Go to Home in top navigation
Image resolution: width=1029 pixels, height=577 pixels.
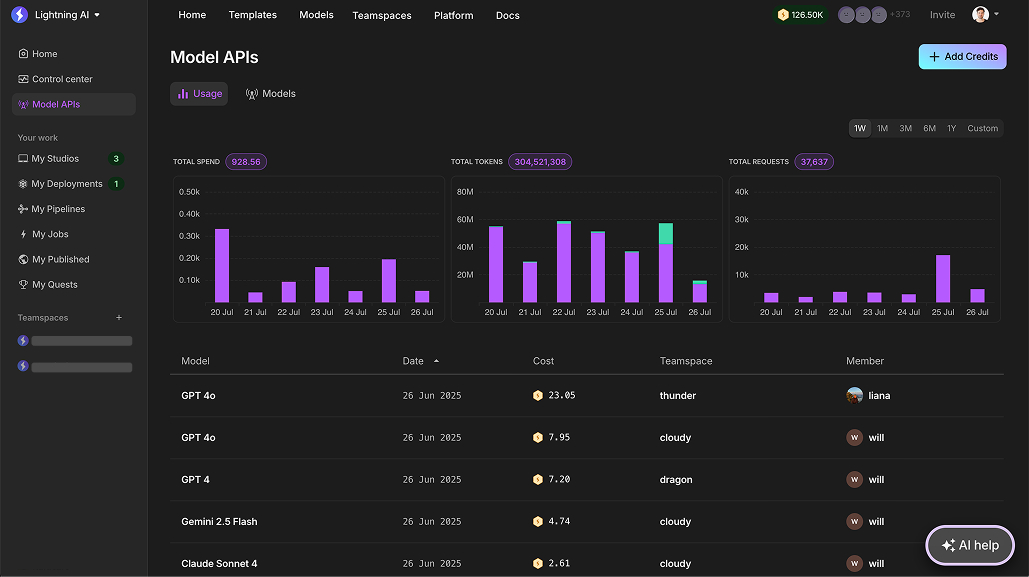click(x=192, y=15)
